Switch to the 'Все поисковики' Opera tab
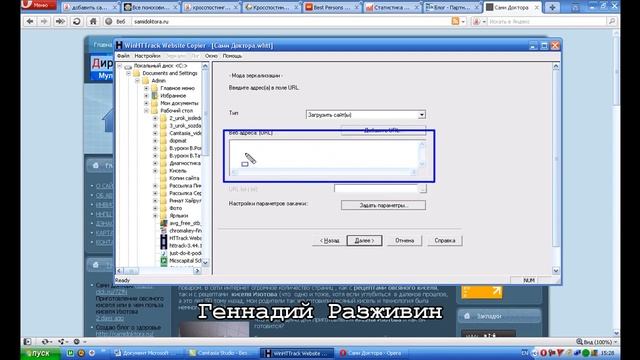Viewport: 640px width, 360px height. (151, 7)
